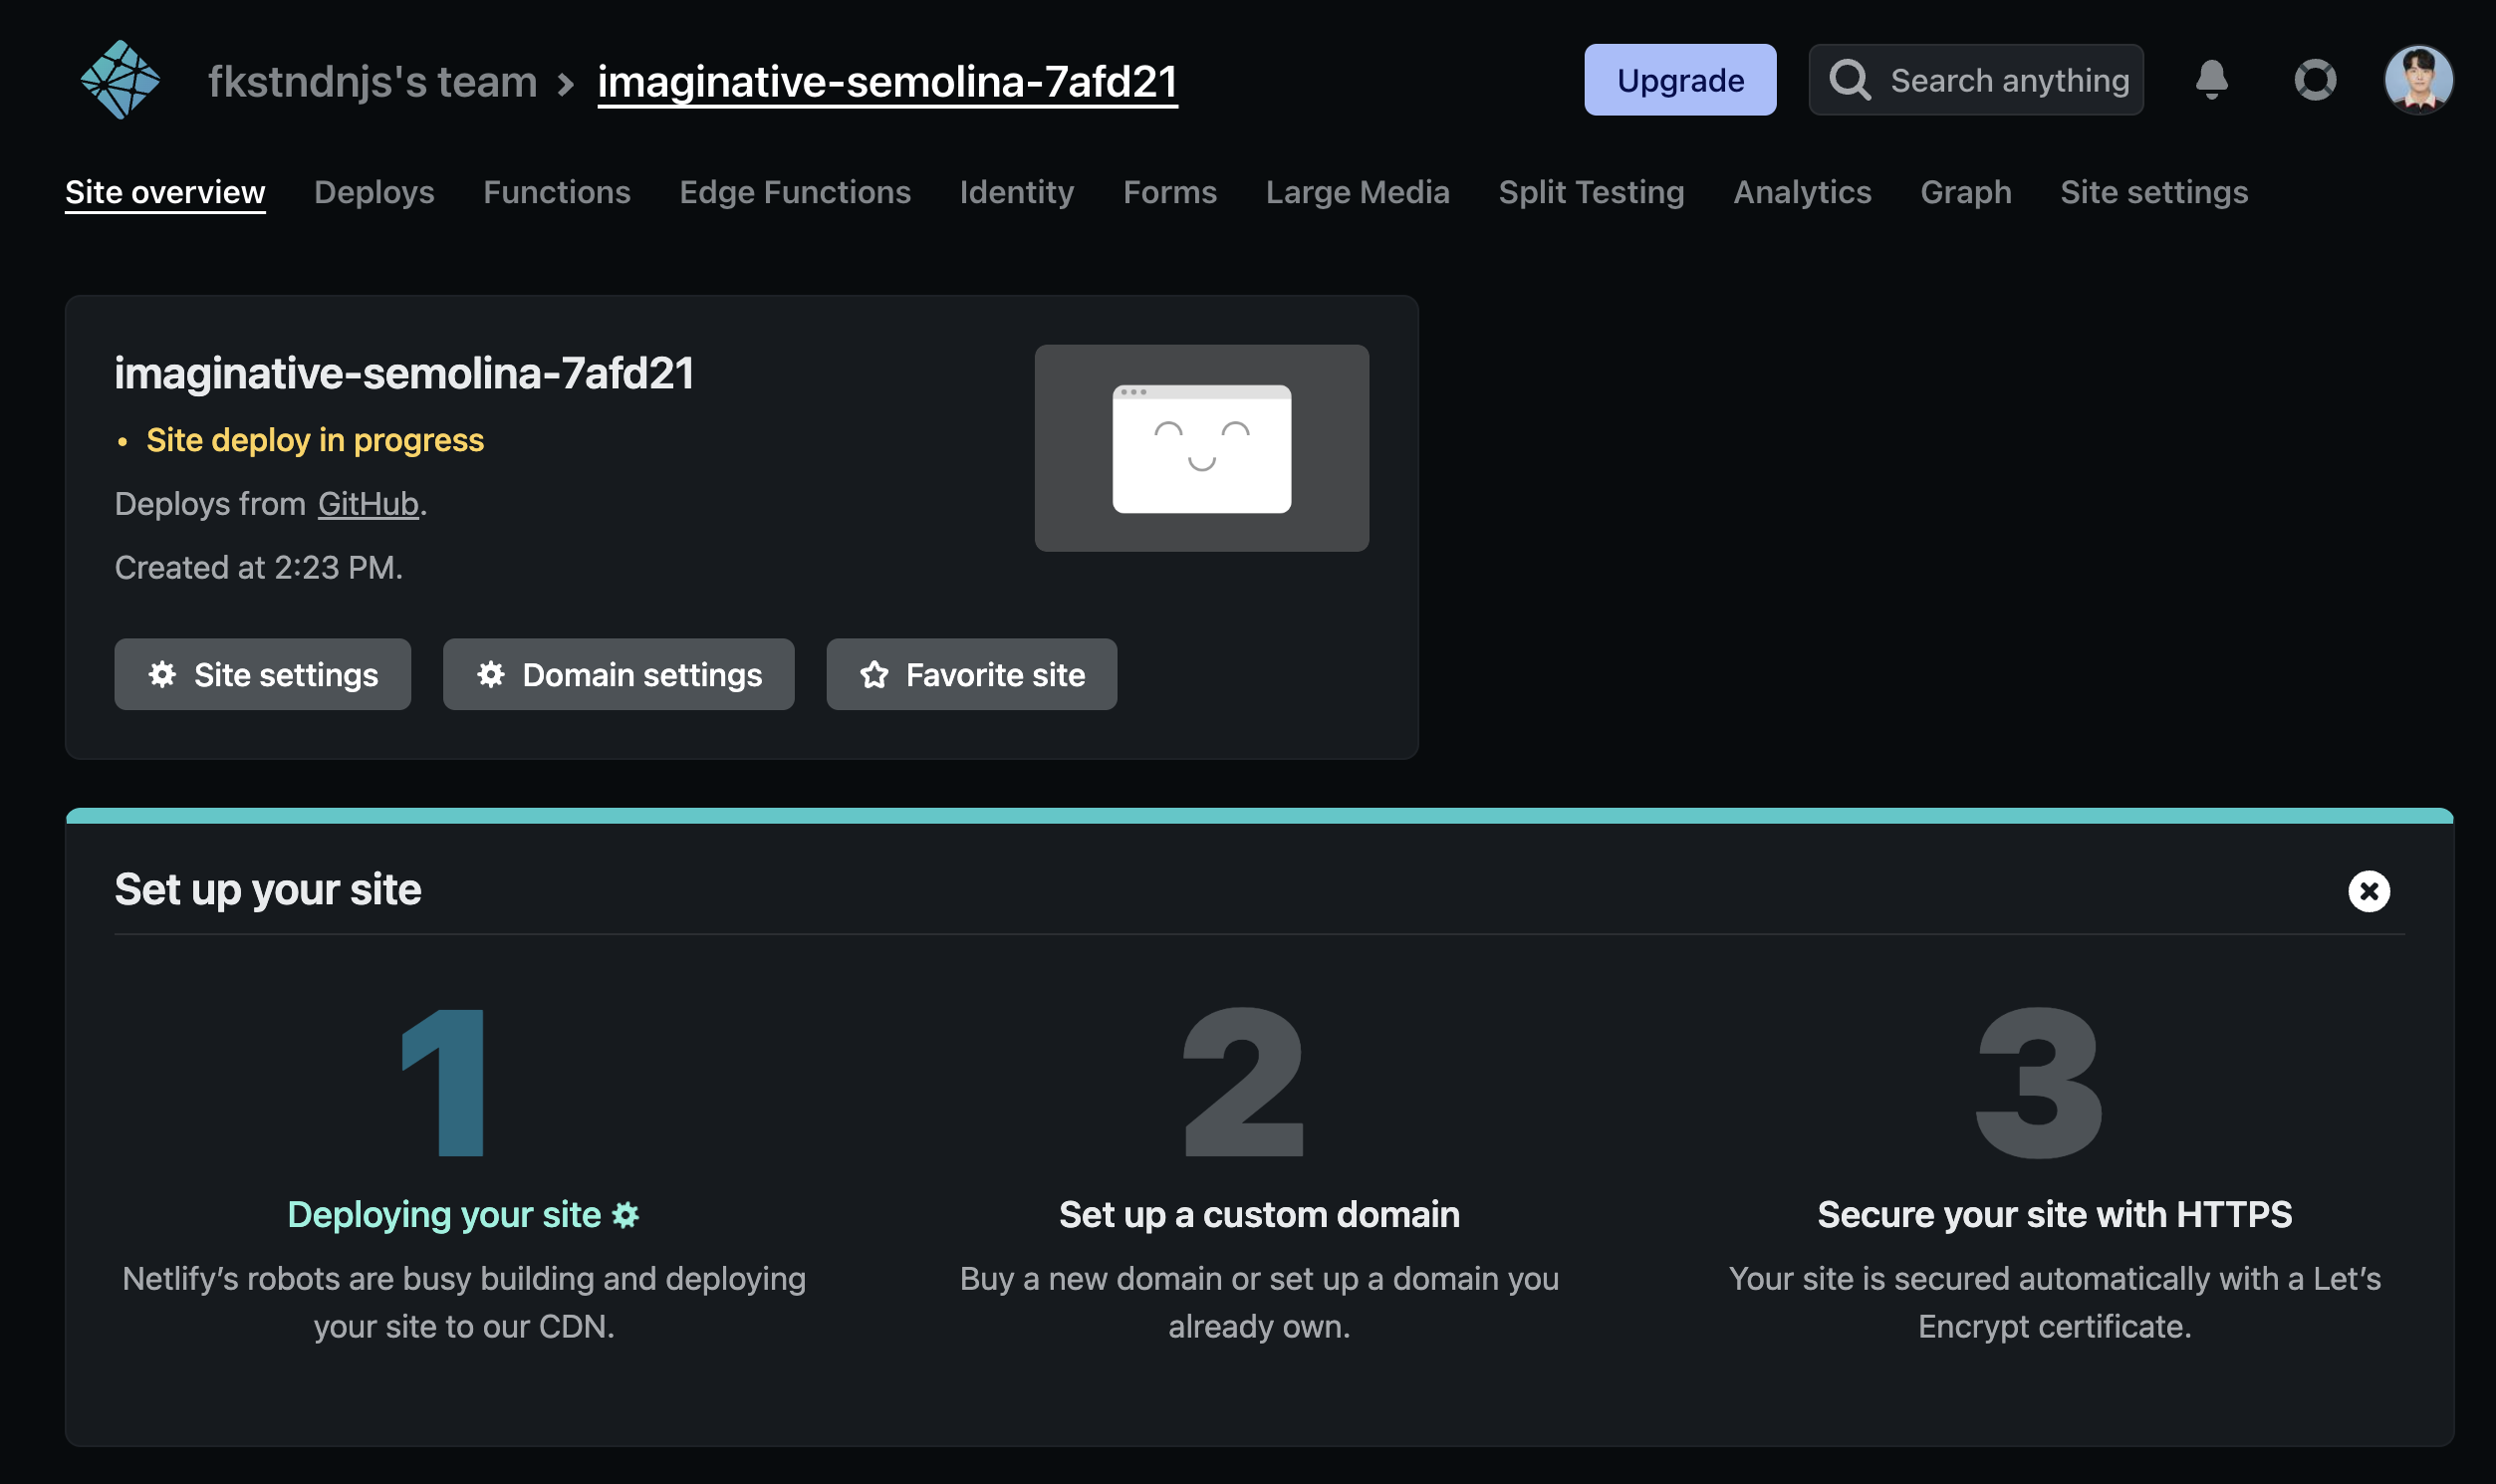
Task: Open the Deploys tab
Action: click(x=374, y=192)
